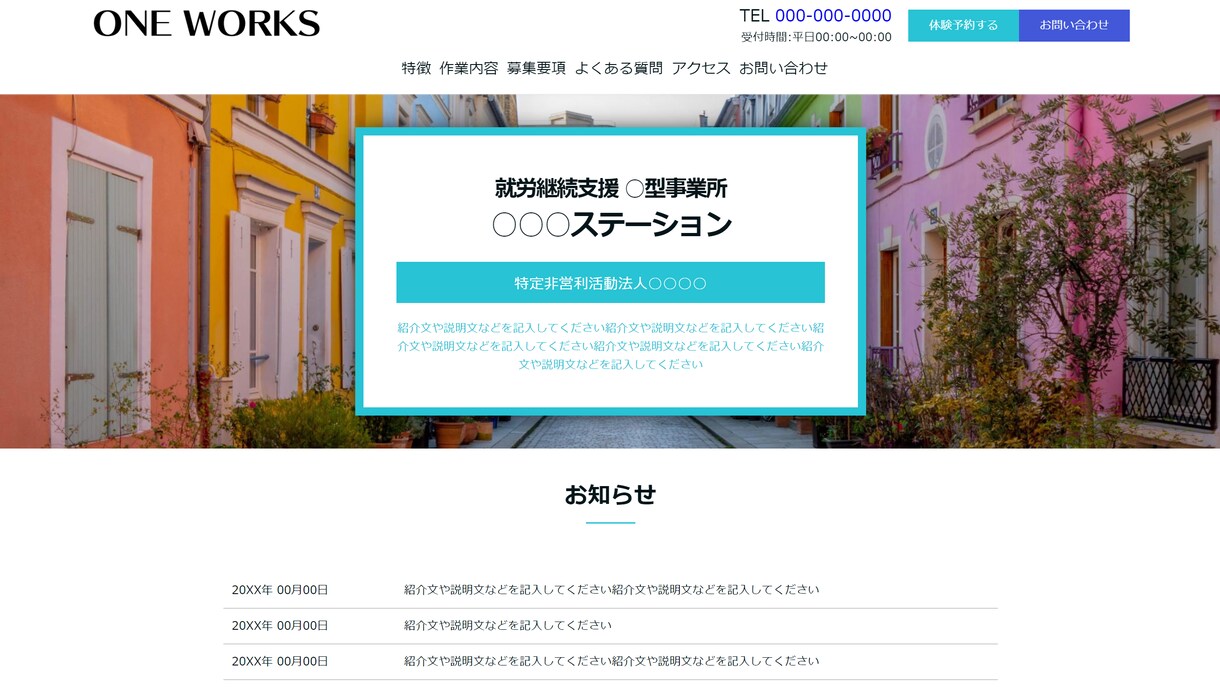Screen dimensions: 1220x687
Task: Open 作業内容 navigation item
Action: (x=469, y=68)
